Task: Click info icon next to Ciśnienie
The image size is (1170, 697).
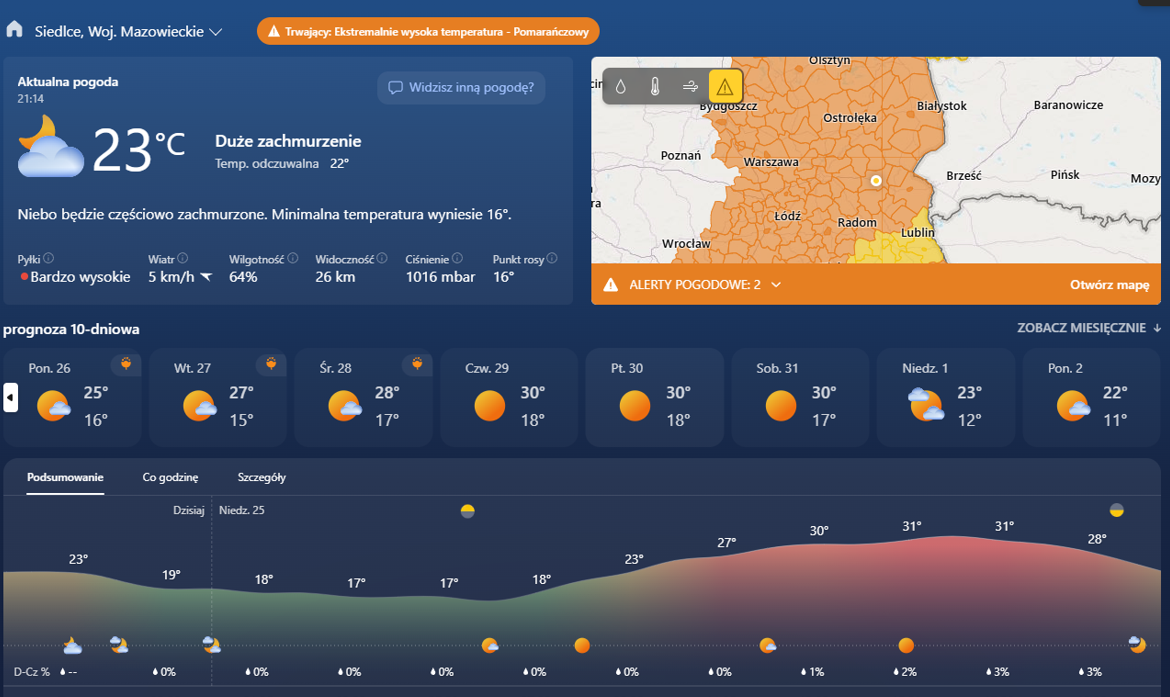Action: 457,258
